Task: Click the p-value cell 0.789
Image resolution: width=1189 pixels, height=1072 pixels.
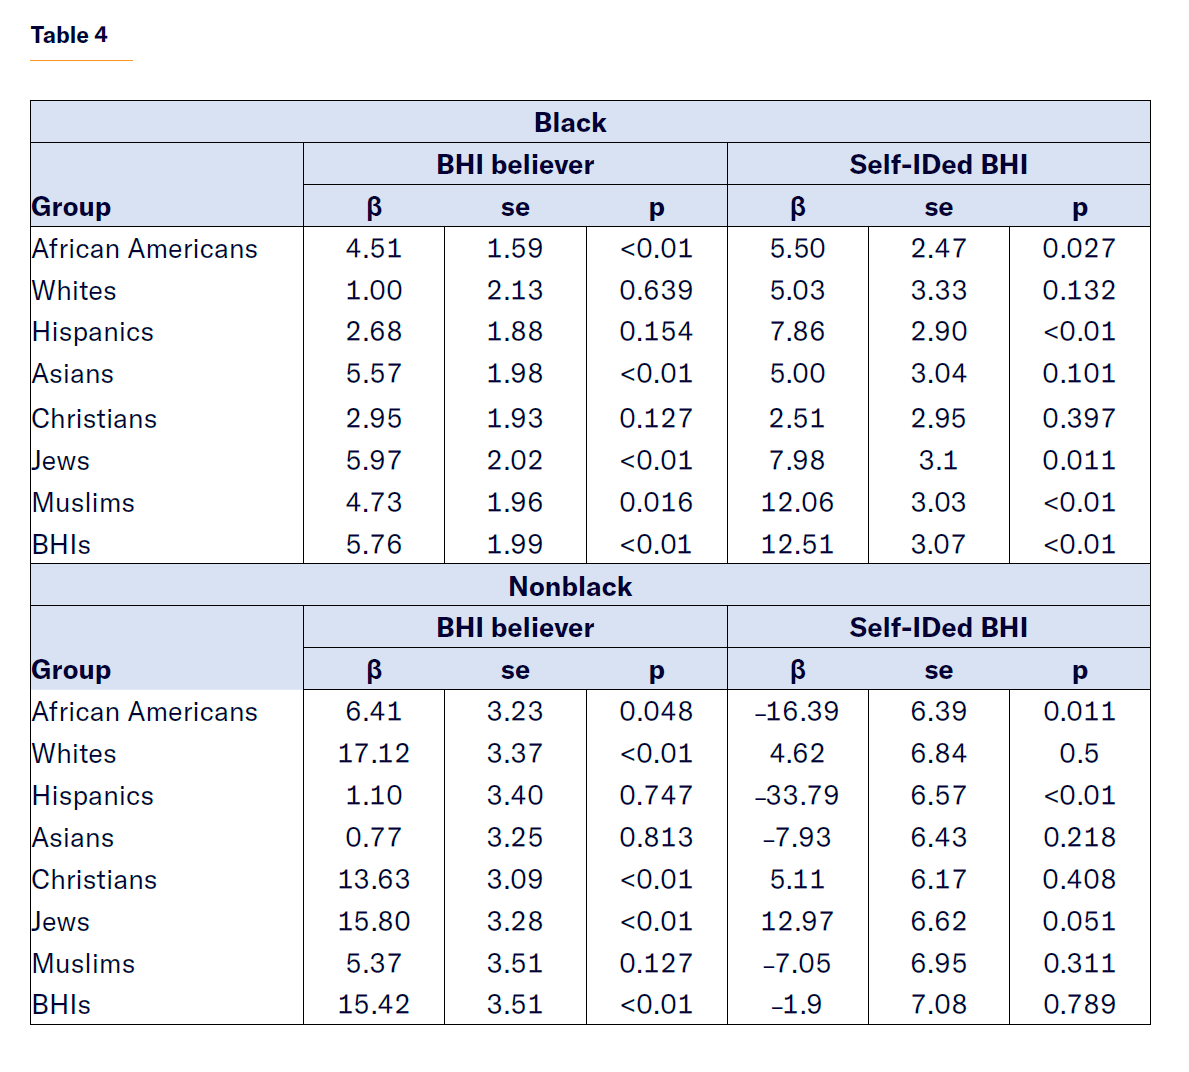Action: click(1079, 1005)
